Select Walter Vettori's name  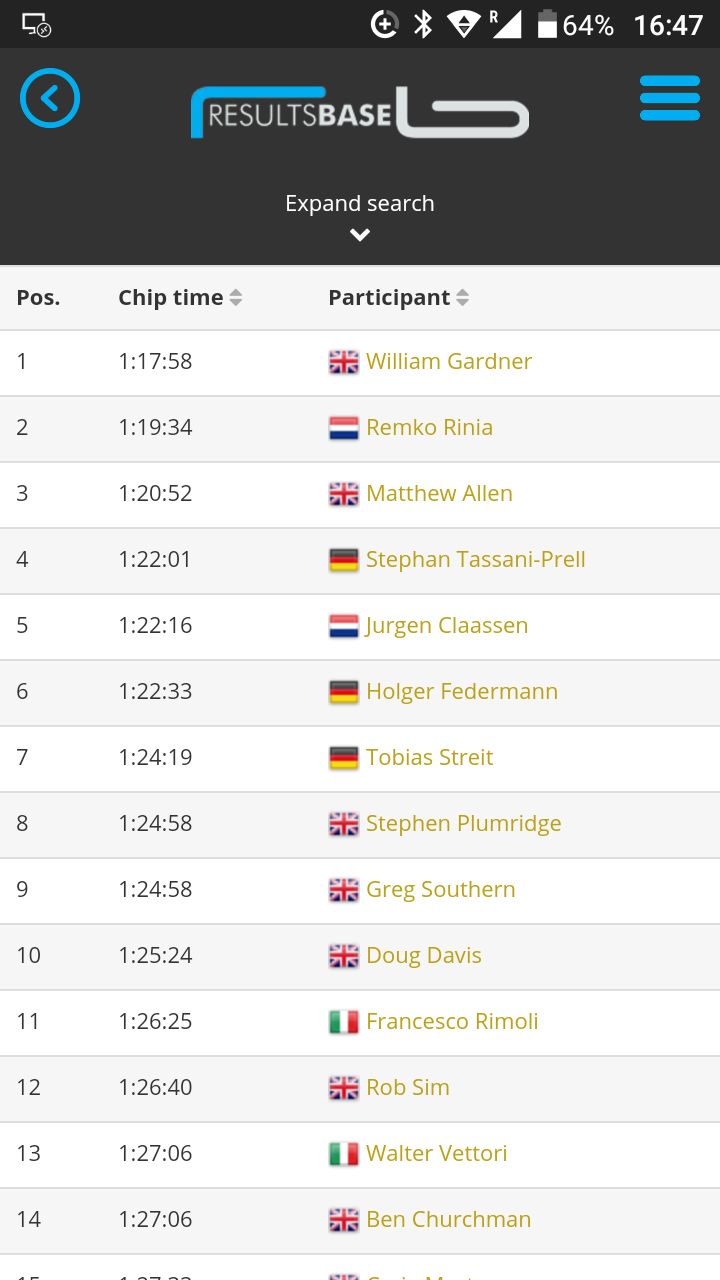(437, 1153)
